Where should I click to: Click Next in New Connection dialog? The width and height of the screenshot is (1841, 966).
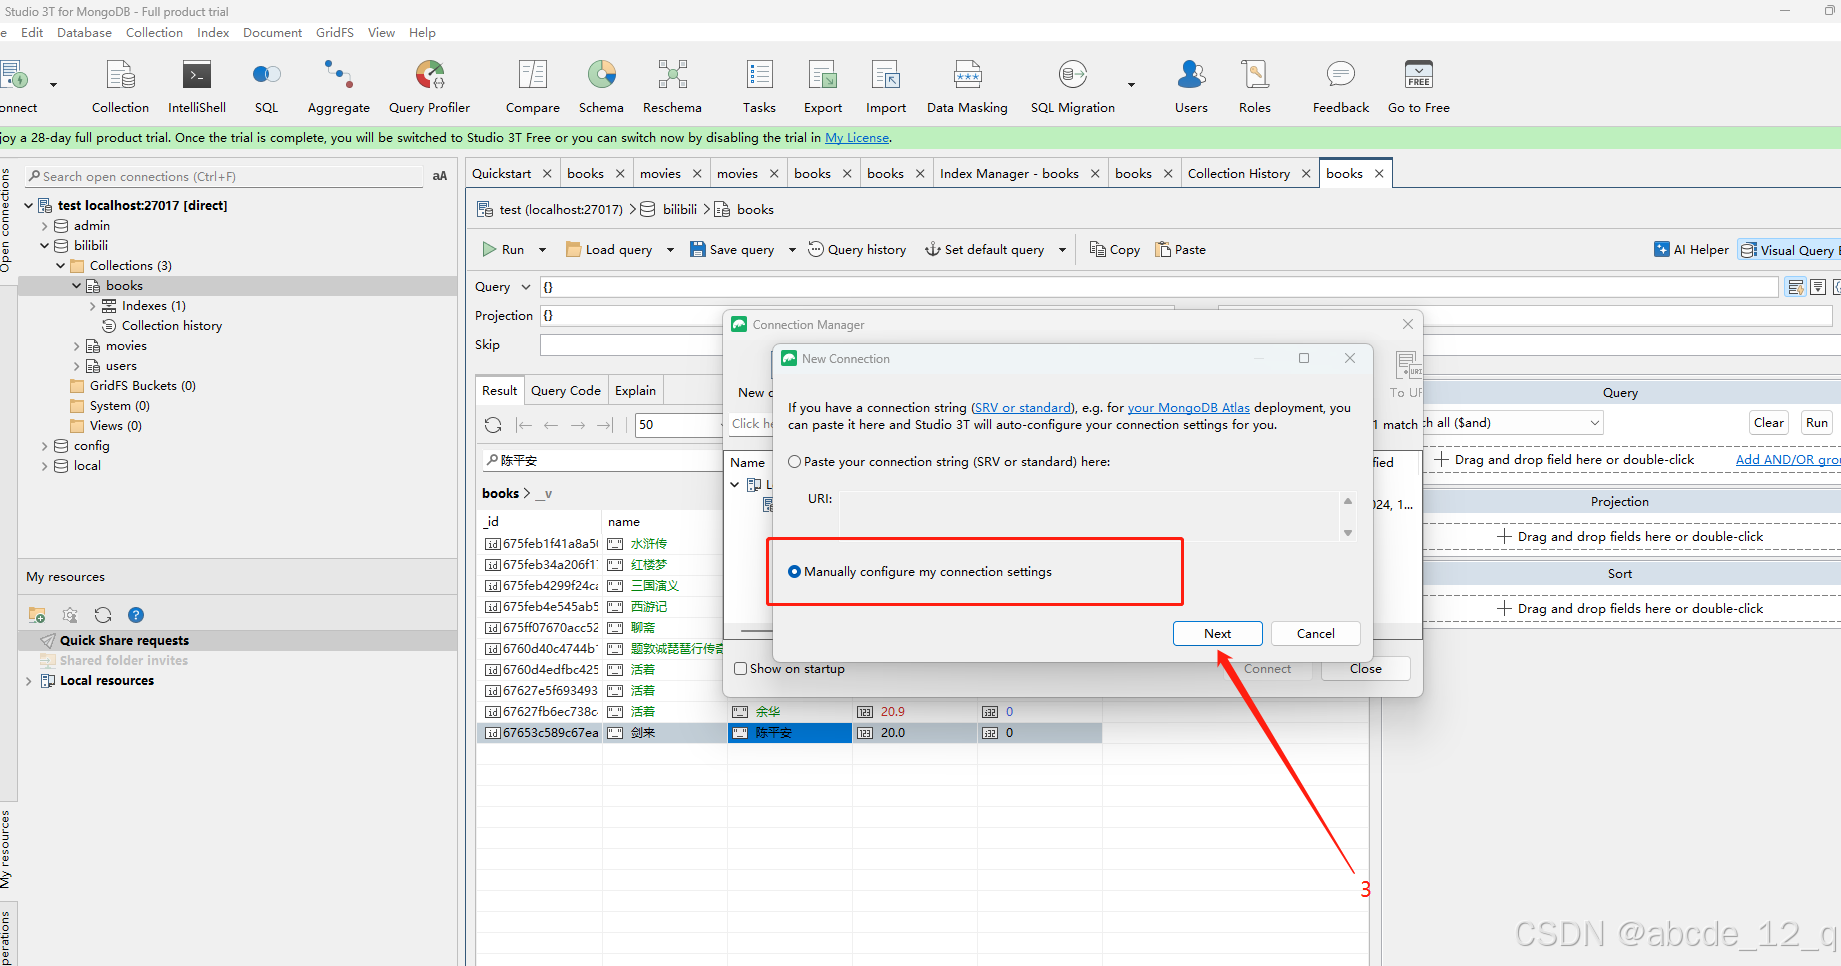1218,634
